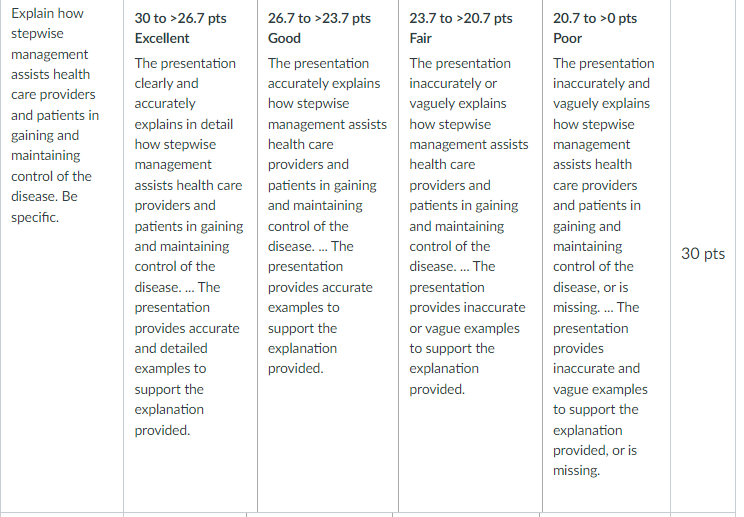Click the '30 to >26.7 pts' range label
Image resolution: width=744 pixels, height=517 pixels.
(180, 18)
